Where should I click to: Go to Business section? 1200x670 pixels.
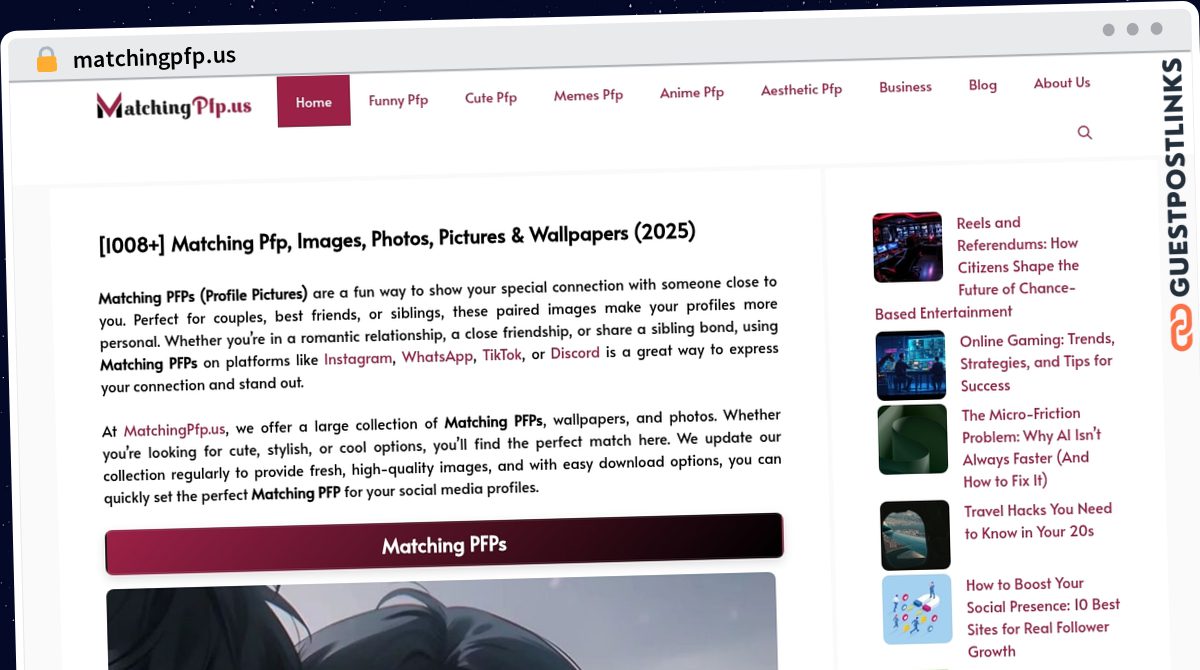(905, 87)
